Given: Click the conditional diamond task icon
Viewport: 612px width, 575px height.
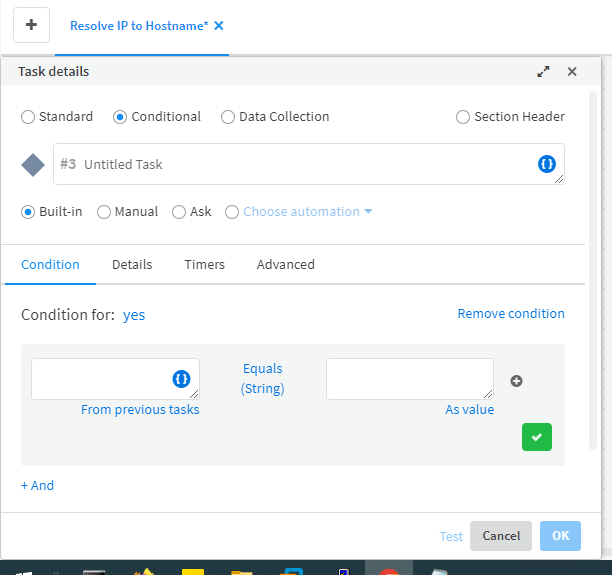Looking at the screenshot, I should pos(33,164).
